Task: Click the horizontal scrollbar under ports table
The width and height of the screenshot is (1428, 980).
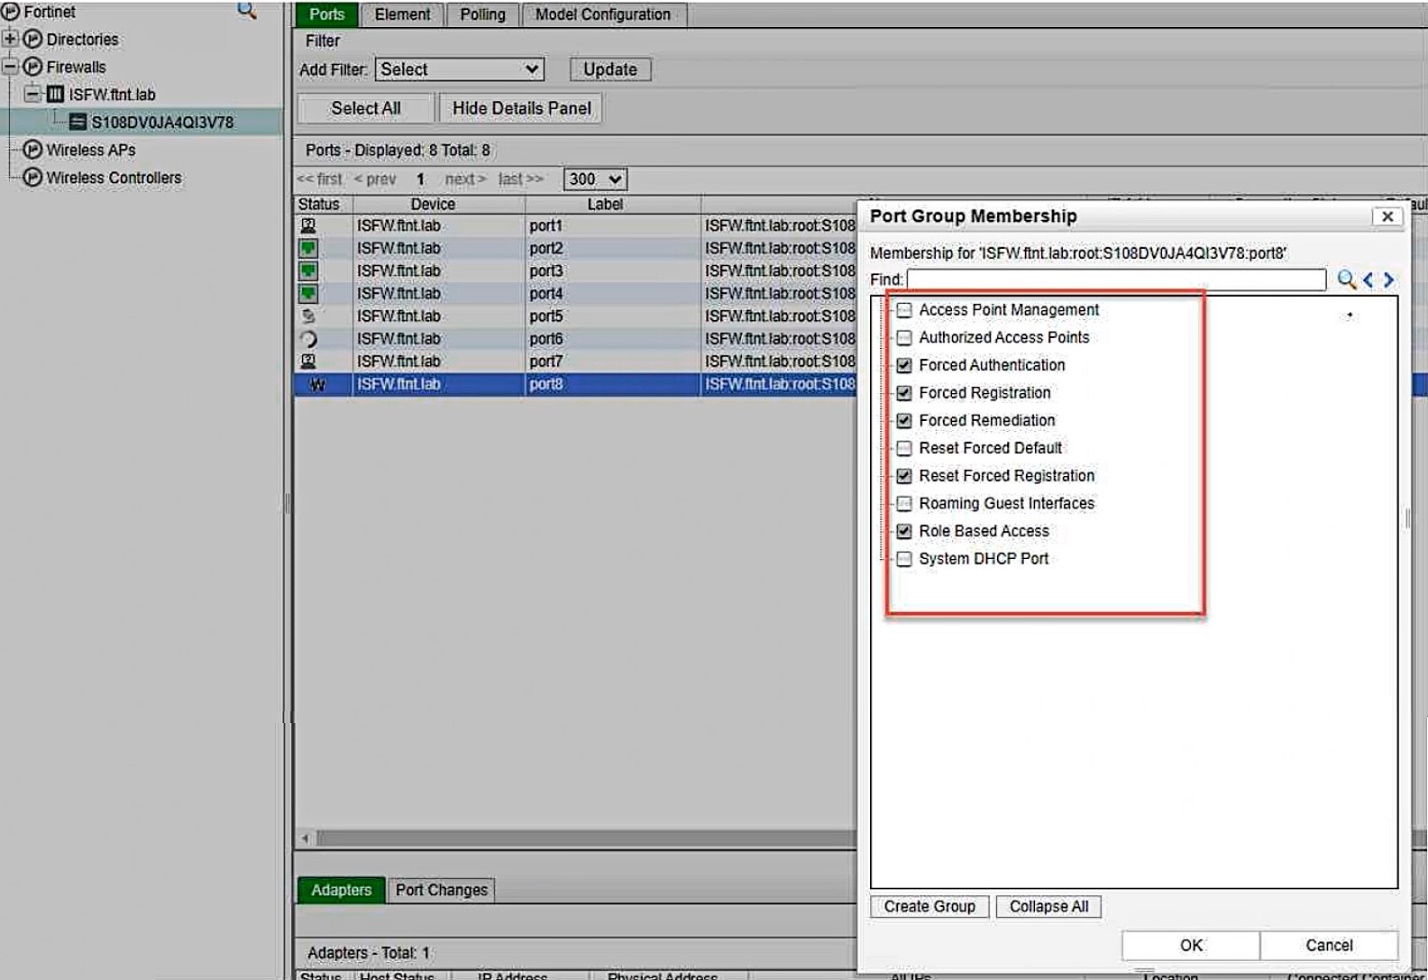Action: 580,838
